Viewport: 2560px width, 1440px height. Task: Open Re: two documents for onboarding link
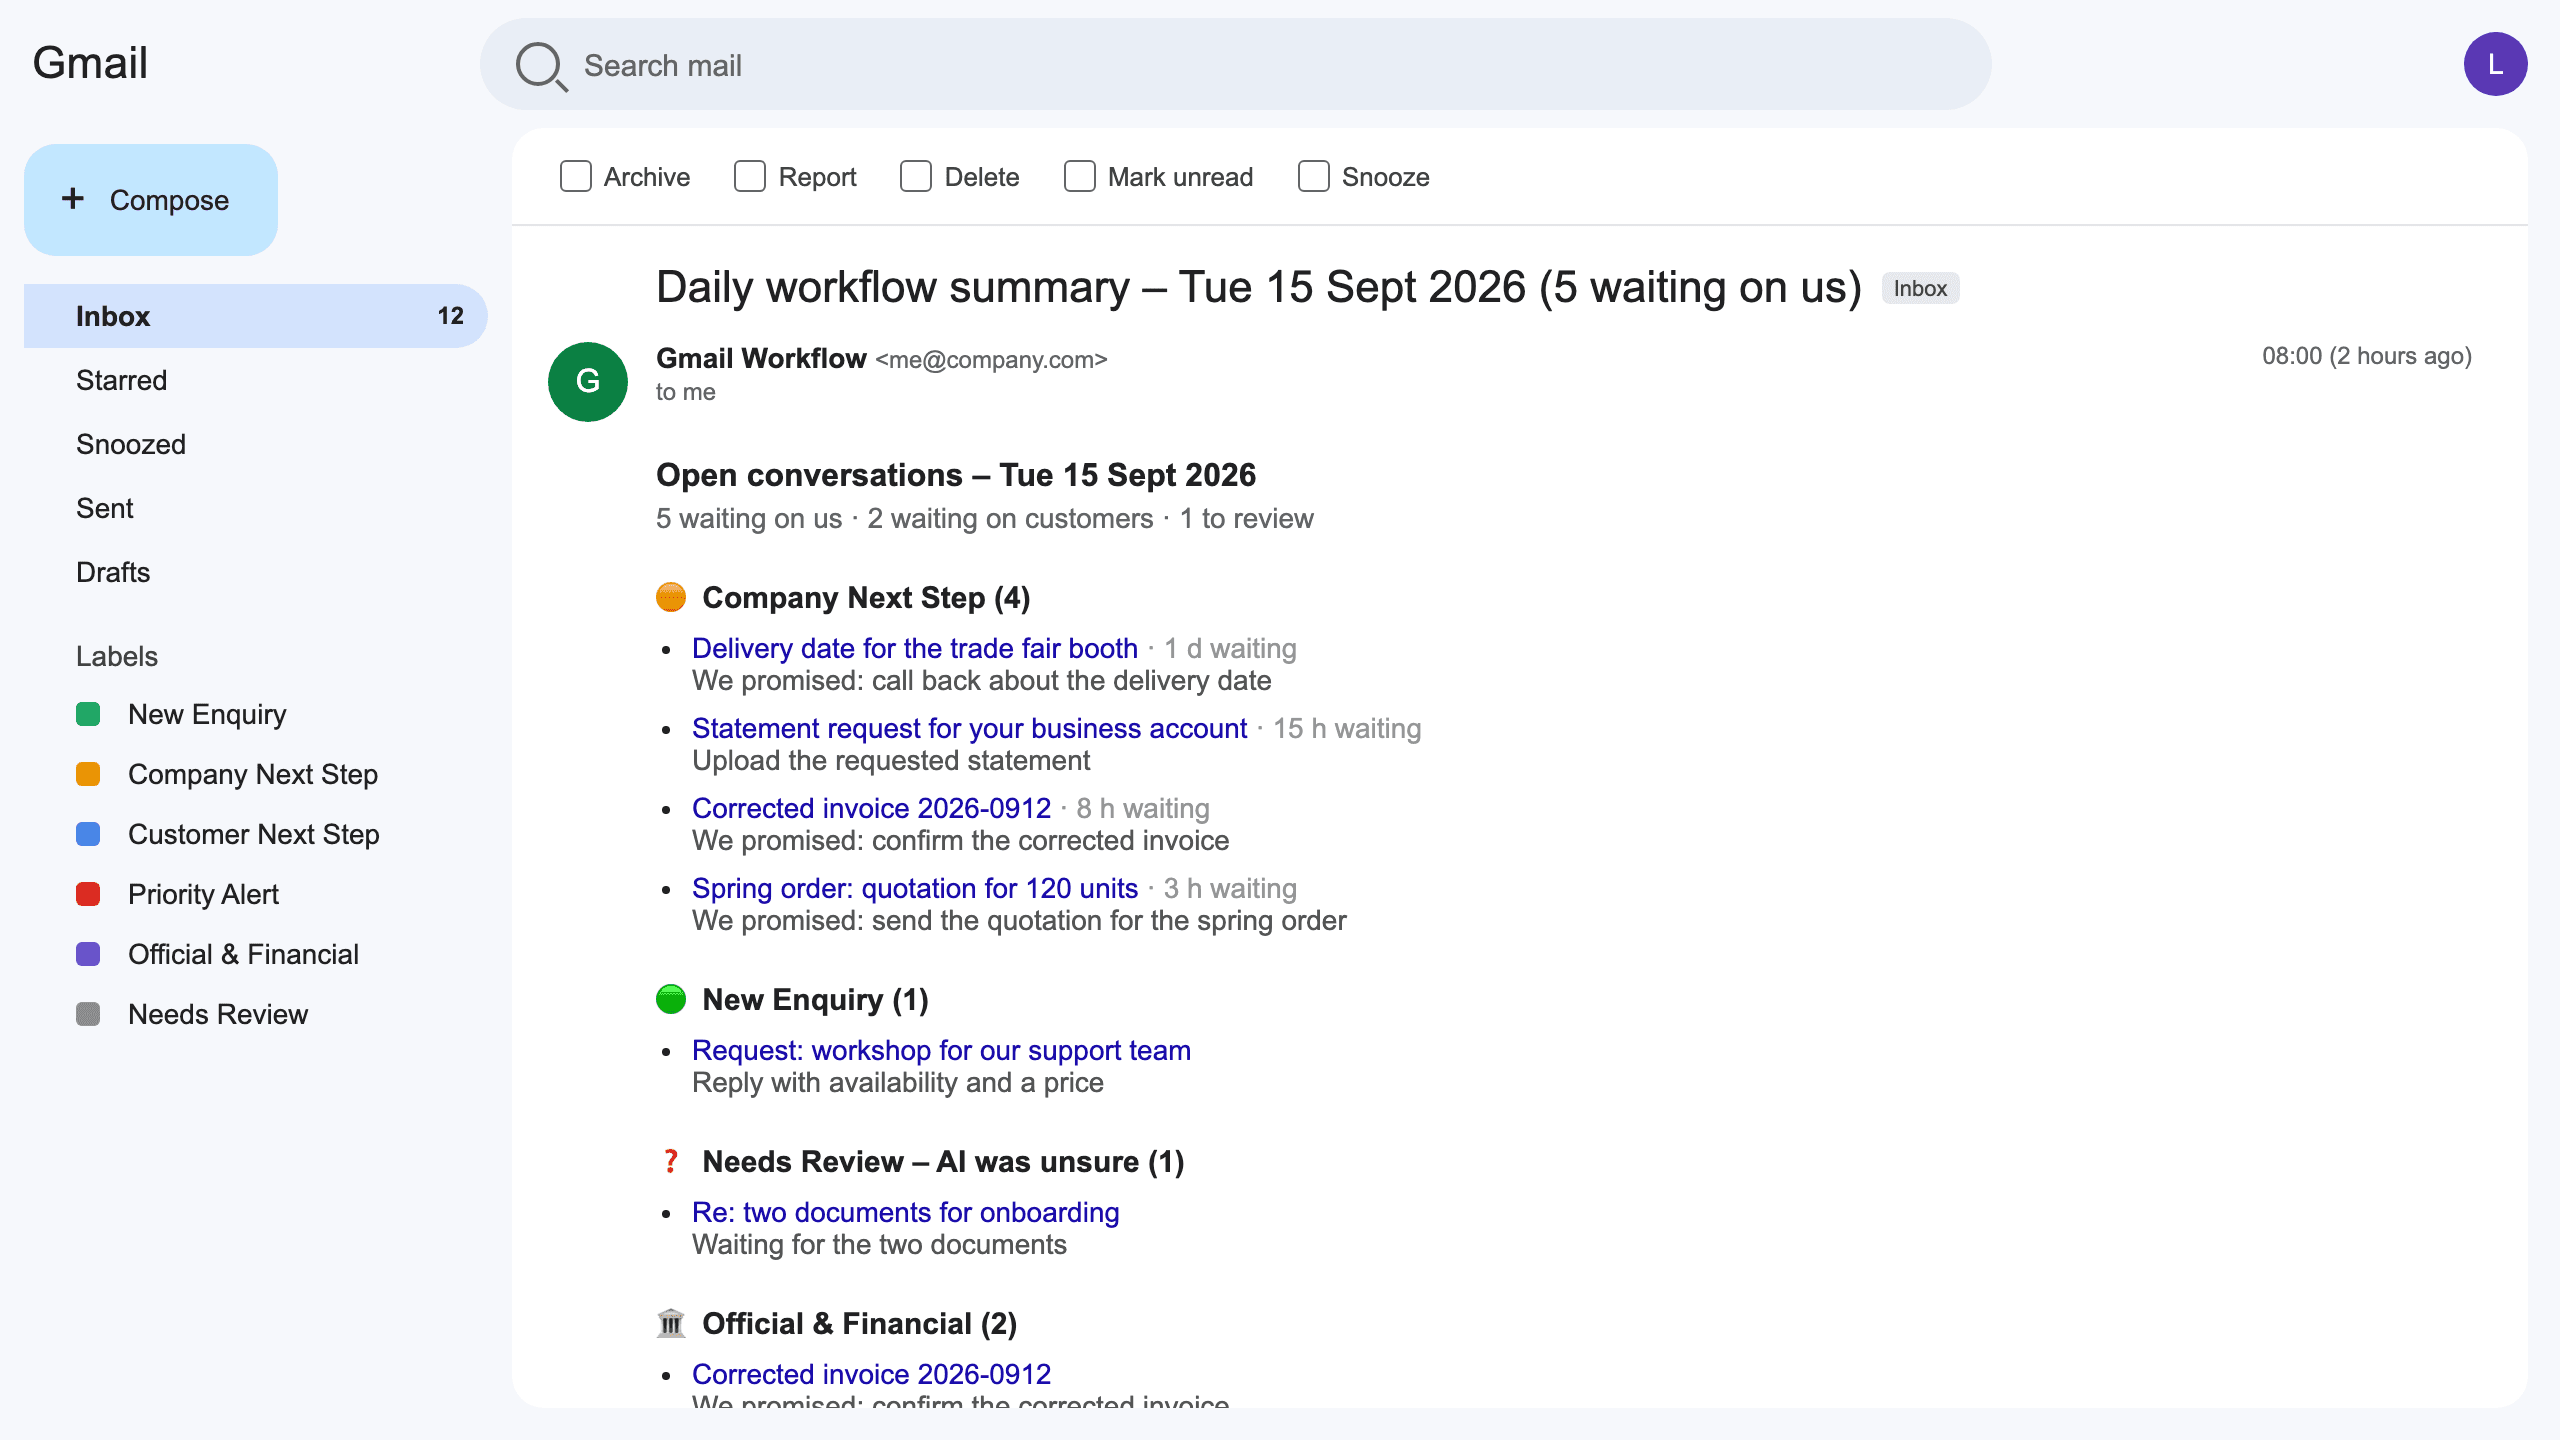click(x=905, y=1212)
